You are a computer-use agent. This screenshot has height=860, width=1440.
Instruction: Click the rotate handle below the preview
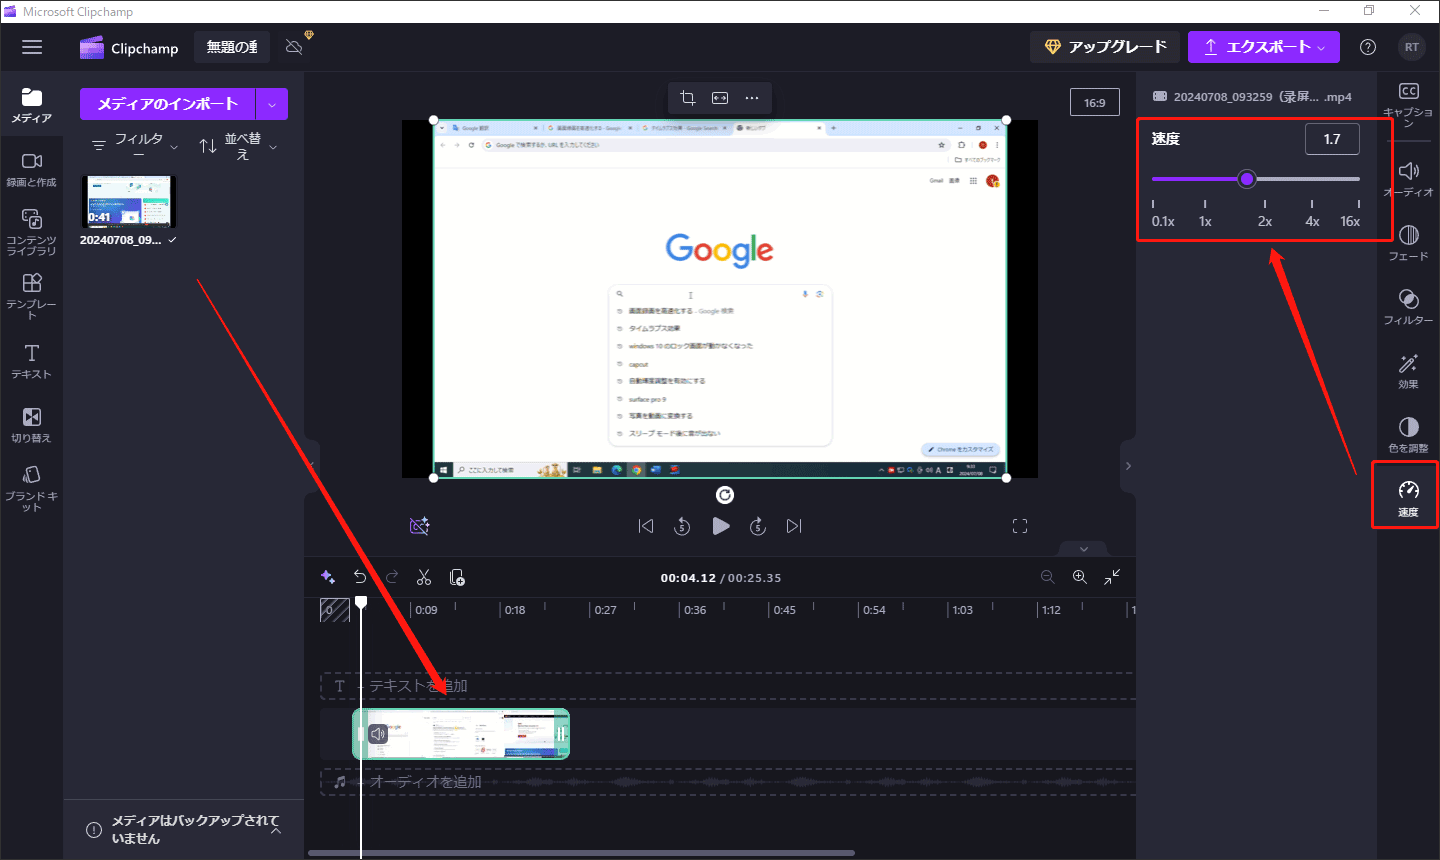click(x=726, y=495)
